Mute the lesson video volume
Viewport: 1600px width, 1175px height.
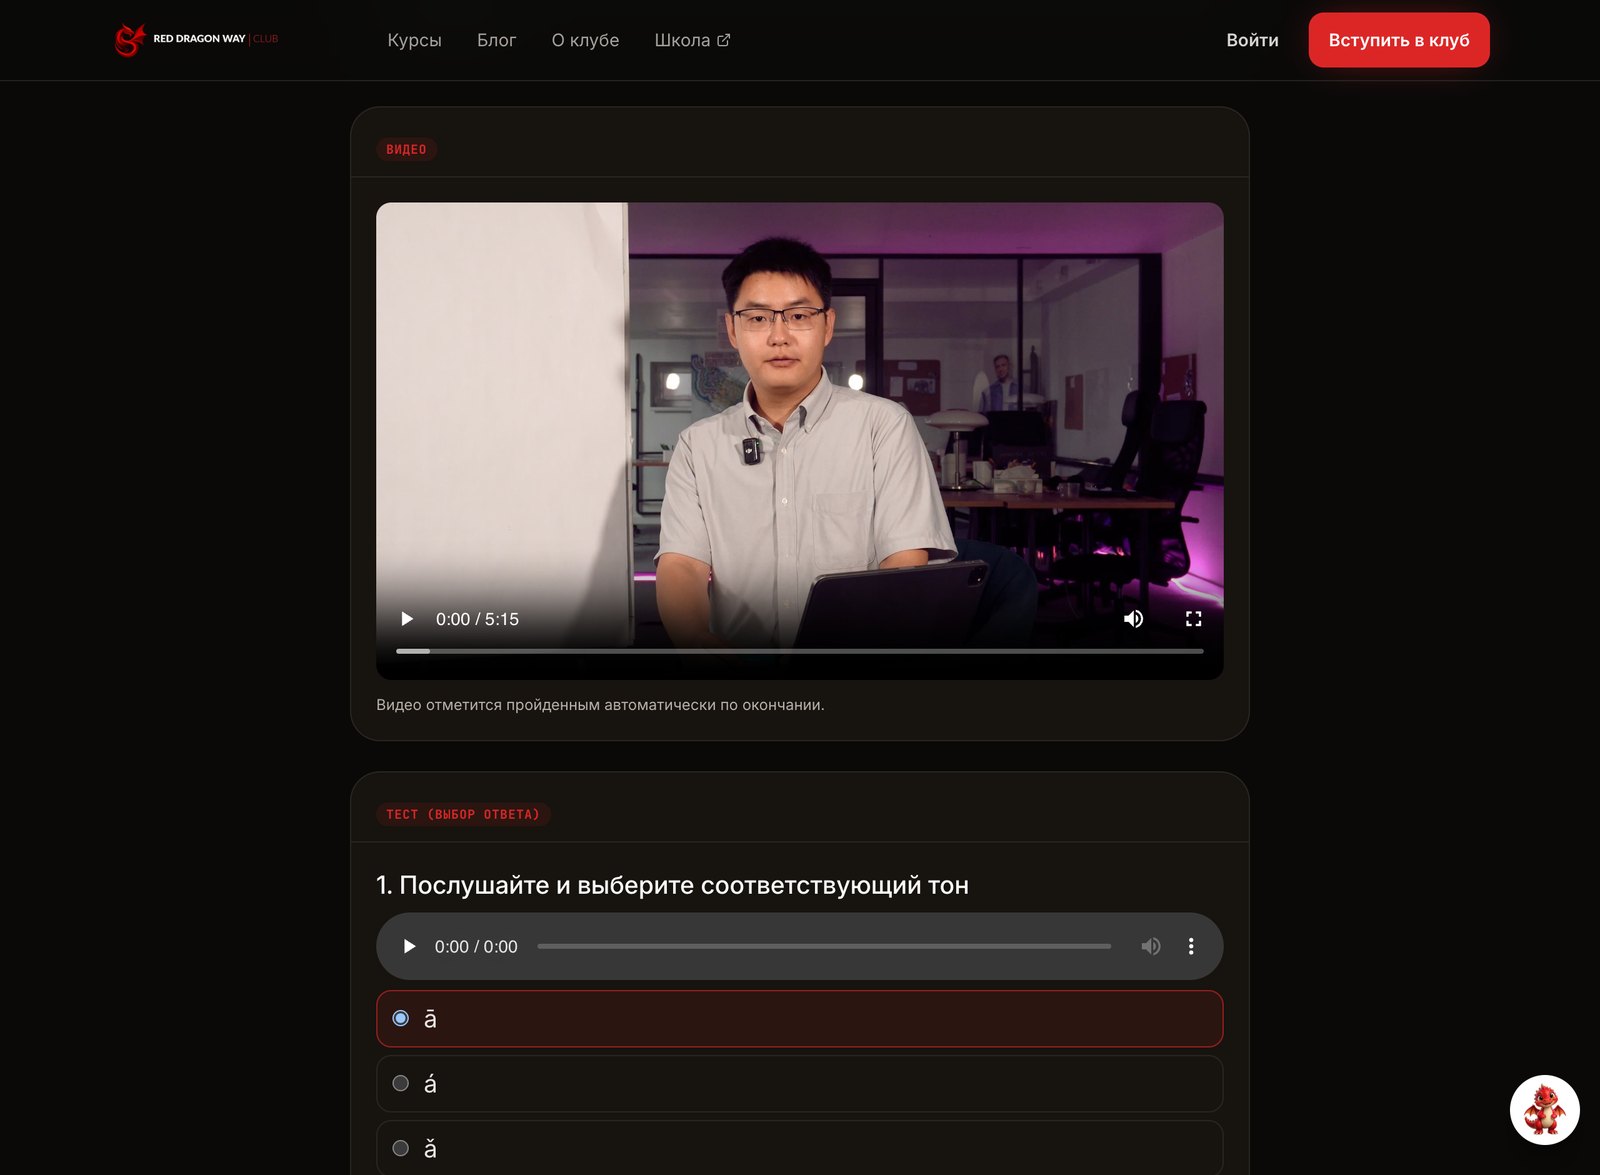pos(1133,619)
